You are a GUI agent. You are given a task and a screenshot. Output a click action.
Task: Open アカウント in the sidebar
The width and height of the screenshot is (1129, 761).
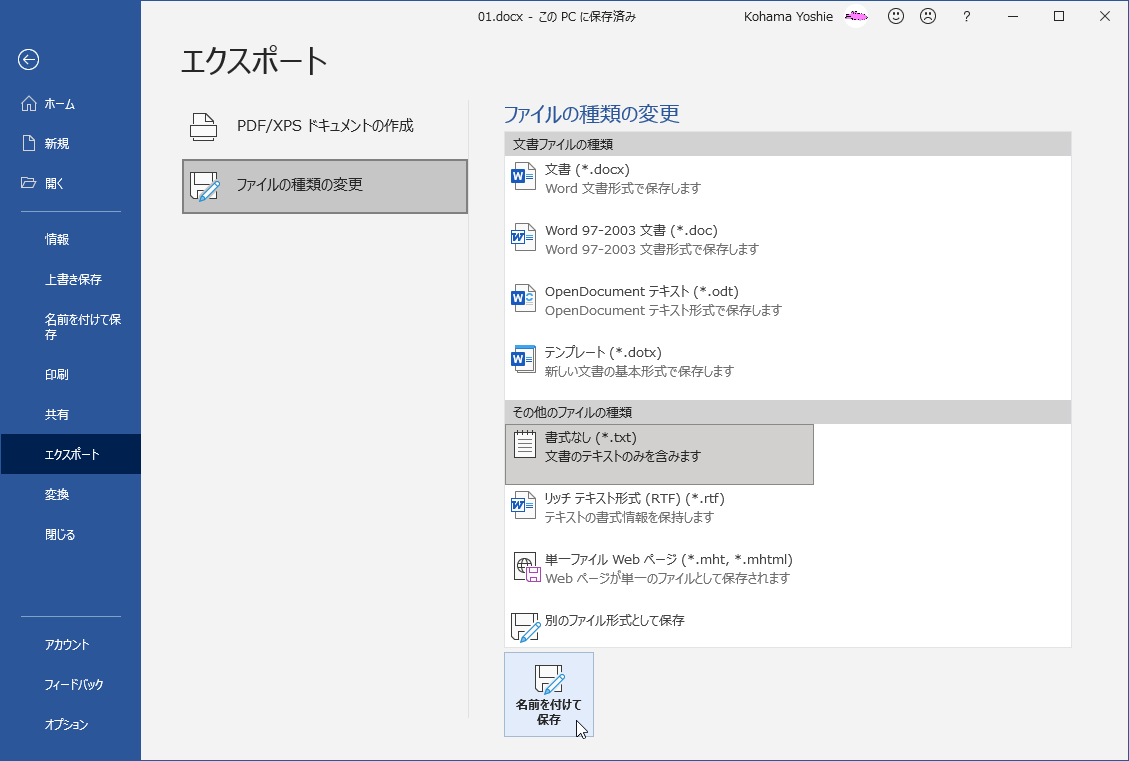71,644
